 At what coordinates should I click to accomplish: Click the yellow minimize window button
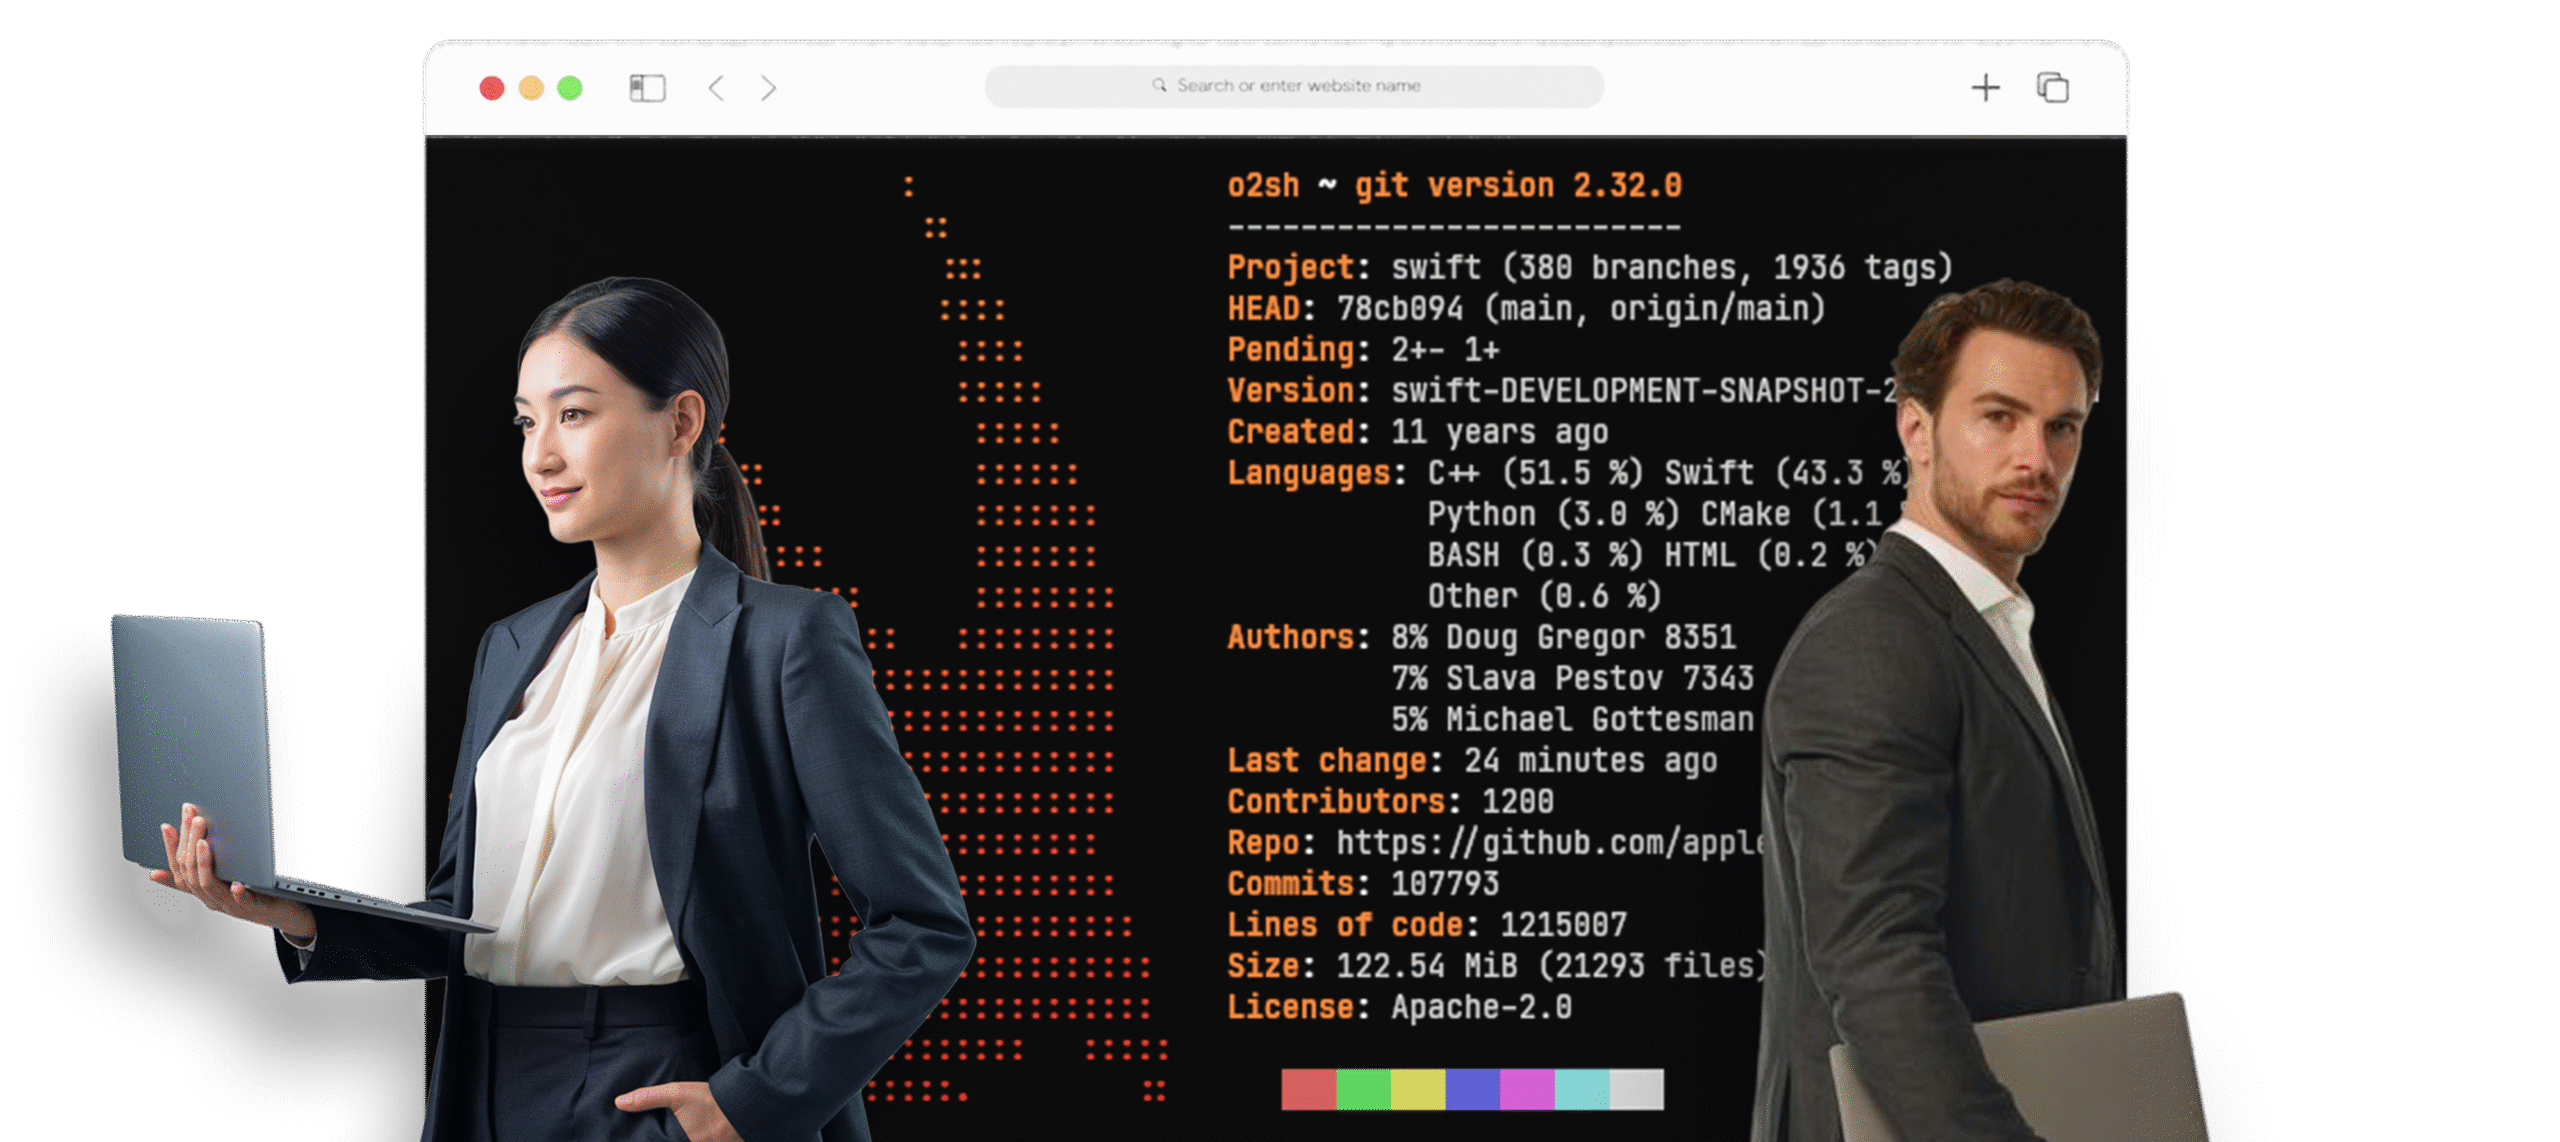(x=531, y=88)
